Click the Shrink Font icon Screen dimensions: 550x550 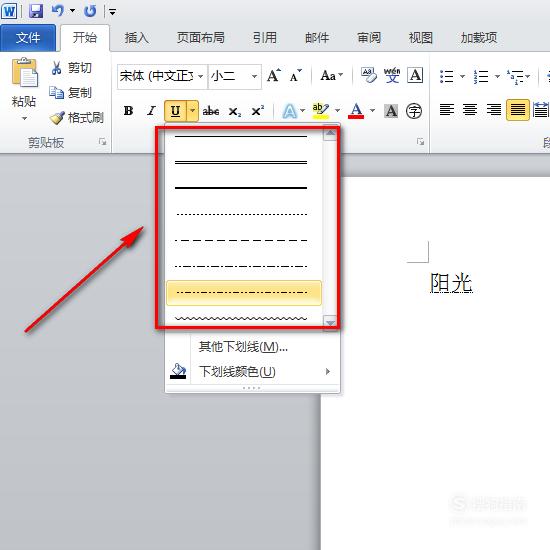click(x=295, y=75)
